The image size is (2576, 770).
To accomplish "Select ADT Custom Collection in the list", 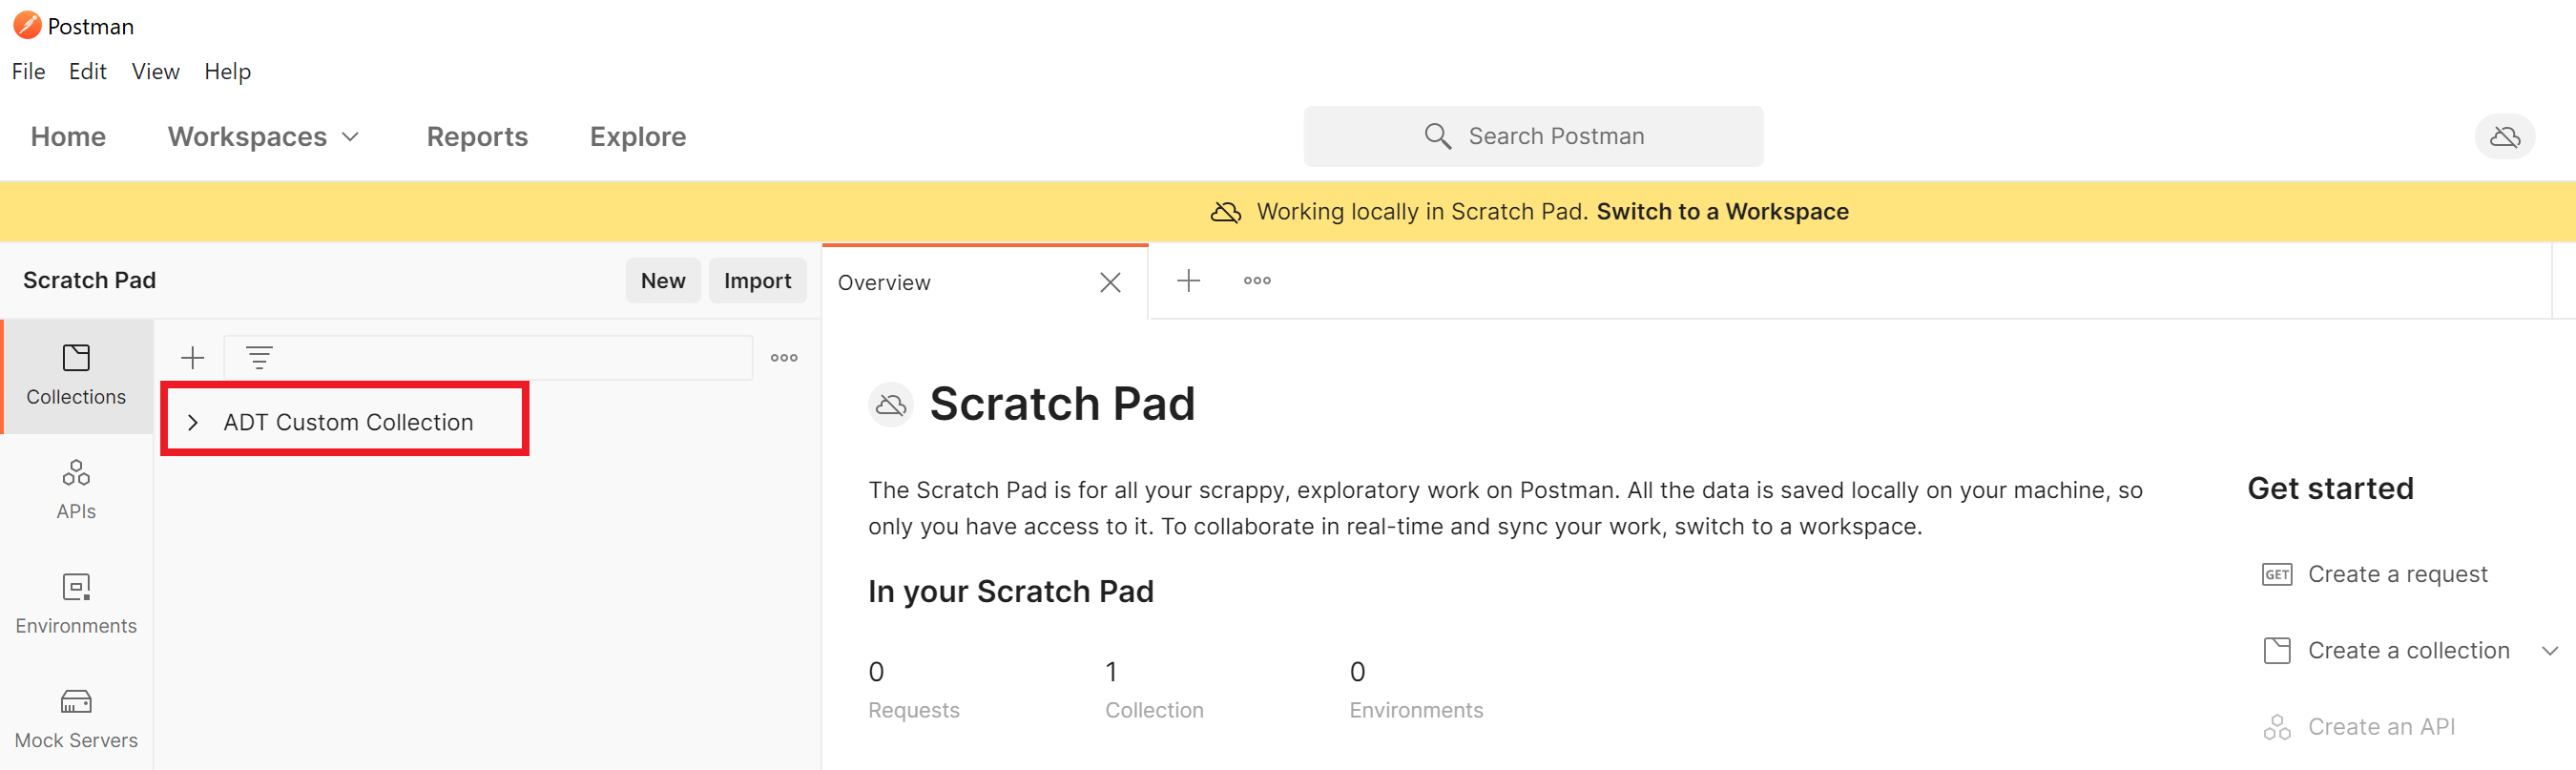I will click(346, 423).
